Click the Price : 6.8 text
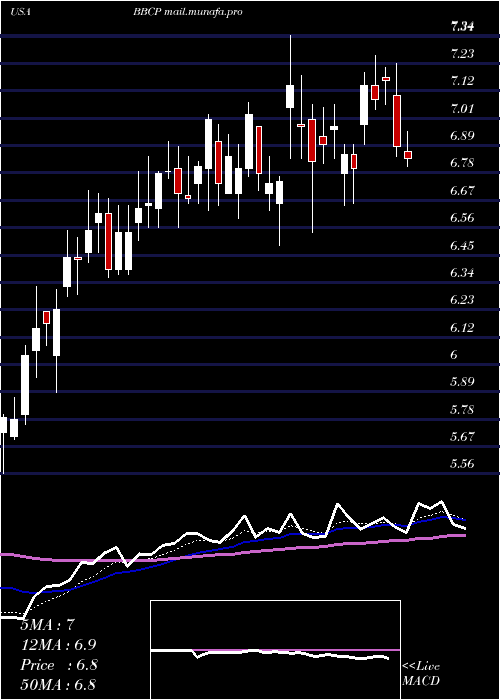 (58, 665)
